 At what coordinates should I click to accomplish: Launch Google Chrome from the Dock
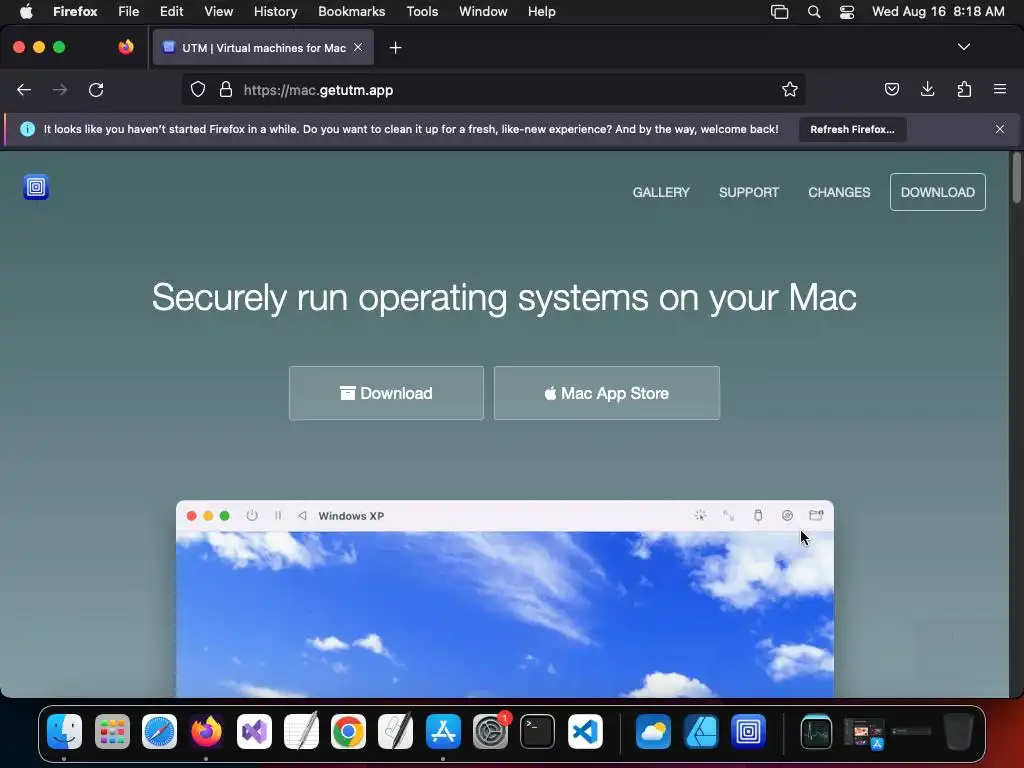click(x=348, y=731)
